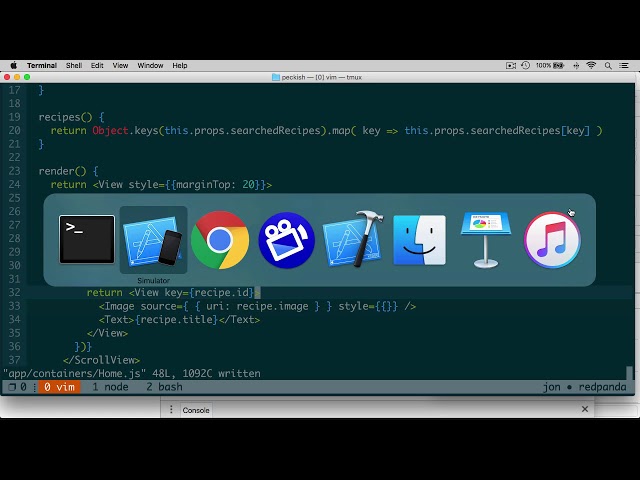Click the menu bar icon left of Wi-Fi

click(x=576, y=65)
